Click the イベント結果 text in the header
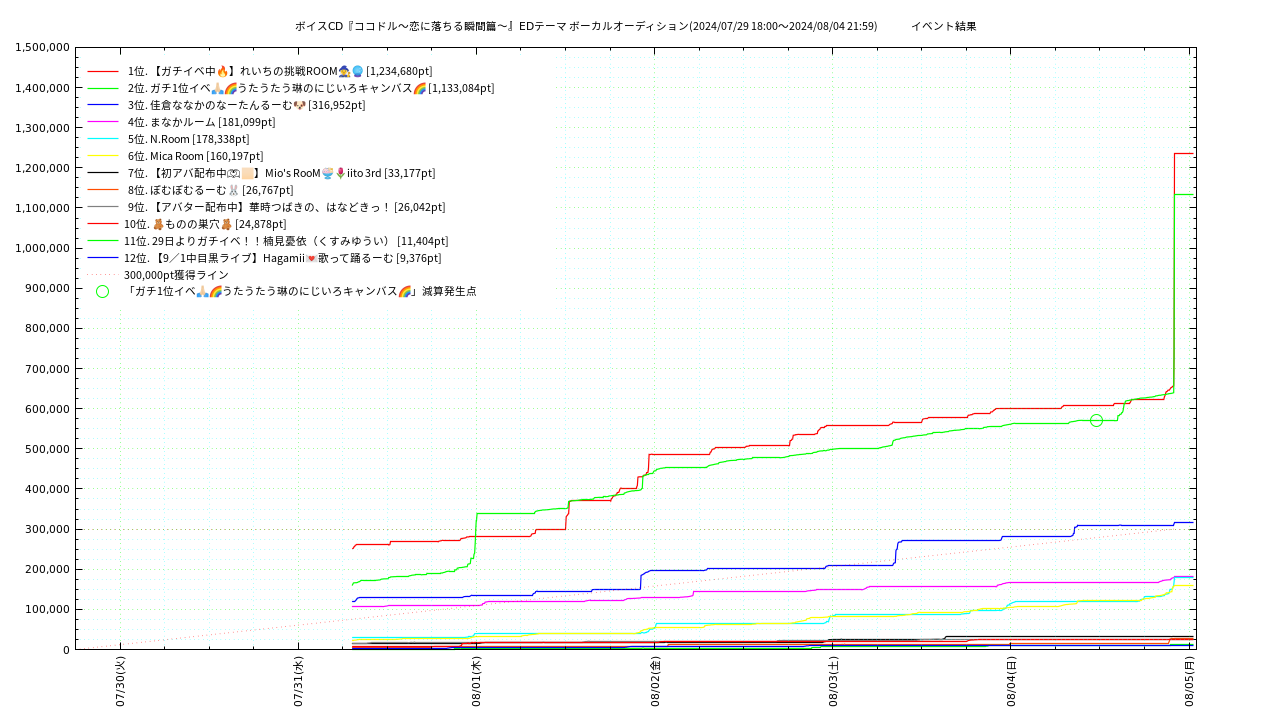The image size is (1280, 720). click(943, 26)
